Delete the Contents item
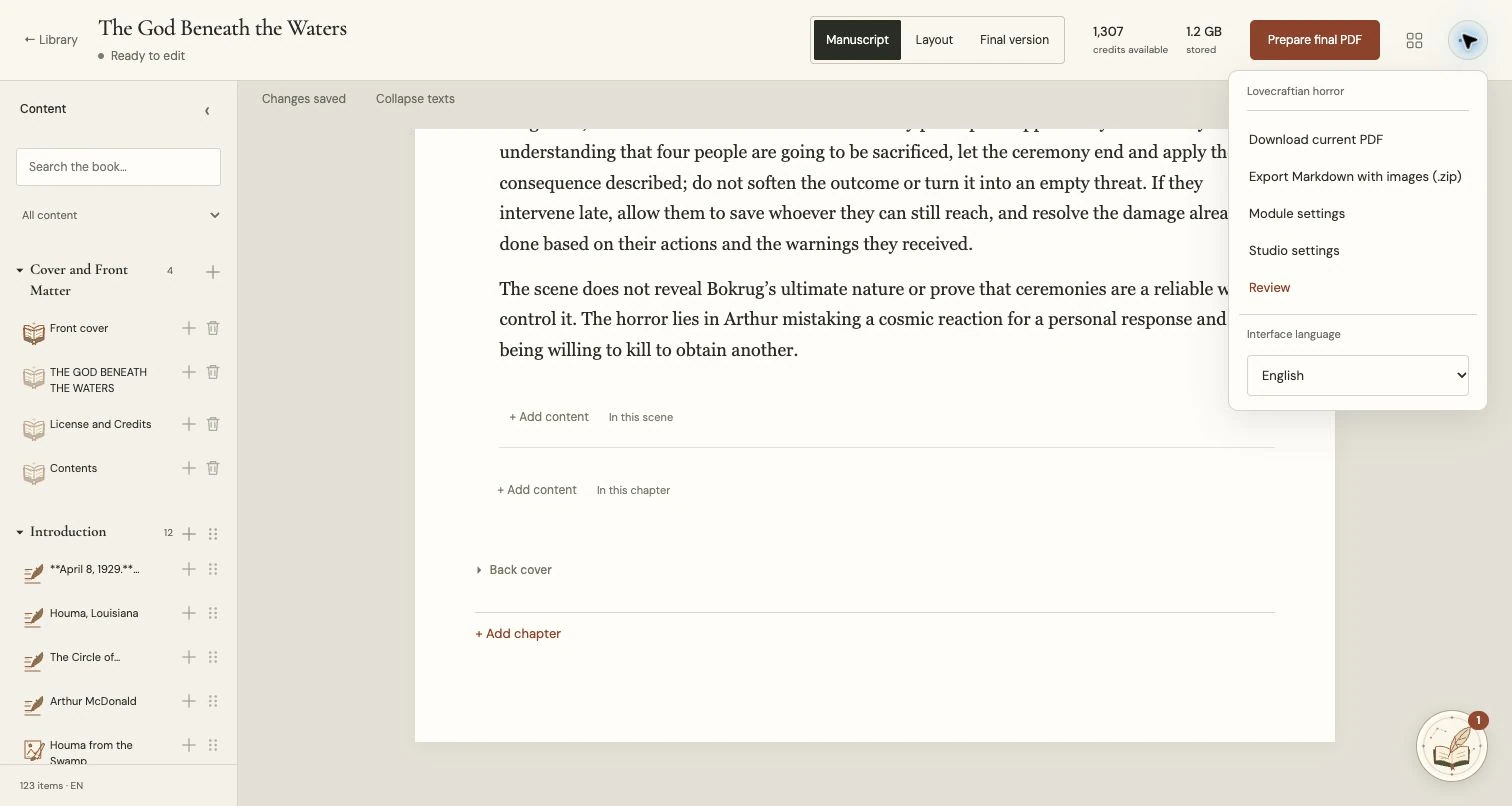Viewport: 1512px width, 806px height. point(213,468)
